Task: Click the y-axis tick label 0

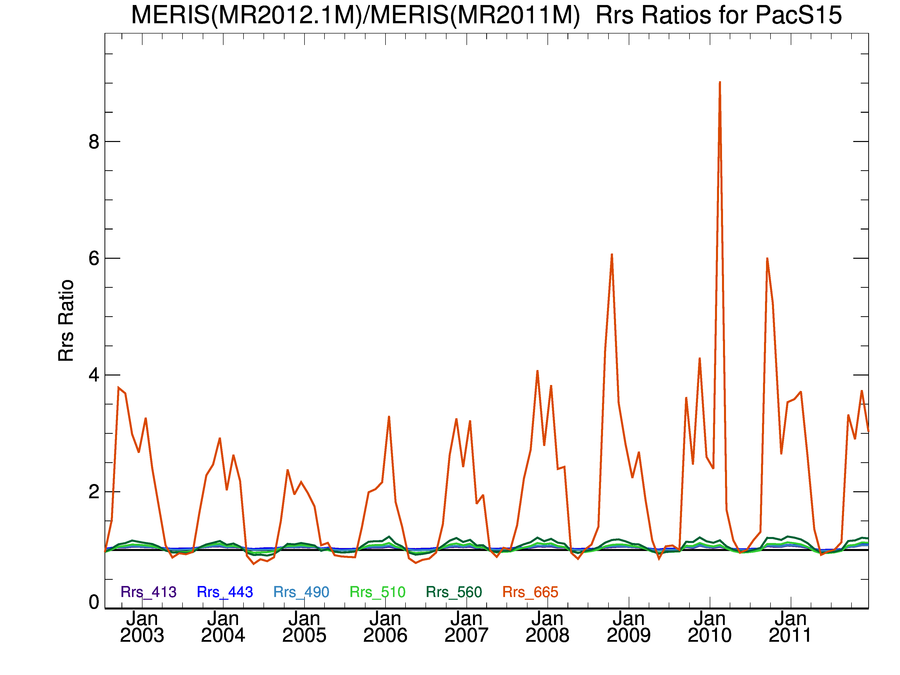Action: pyautogui.click(x=94, y=602)
